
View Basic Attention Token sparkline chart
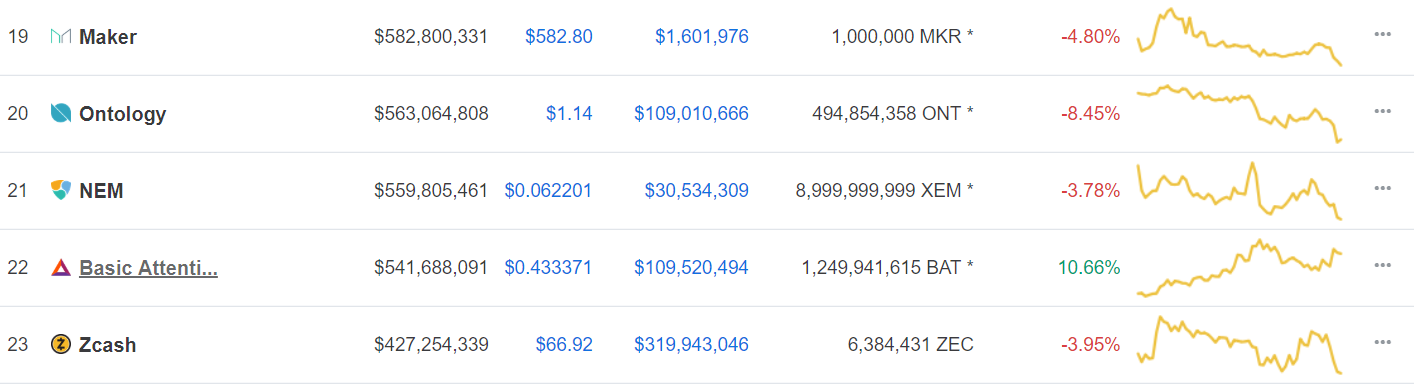click(x=1240, y=268)
